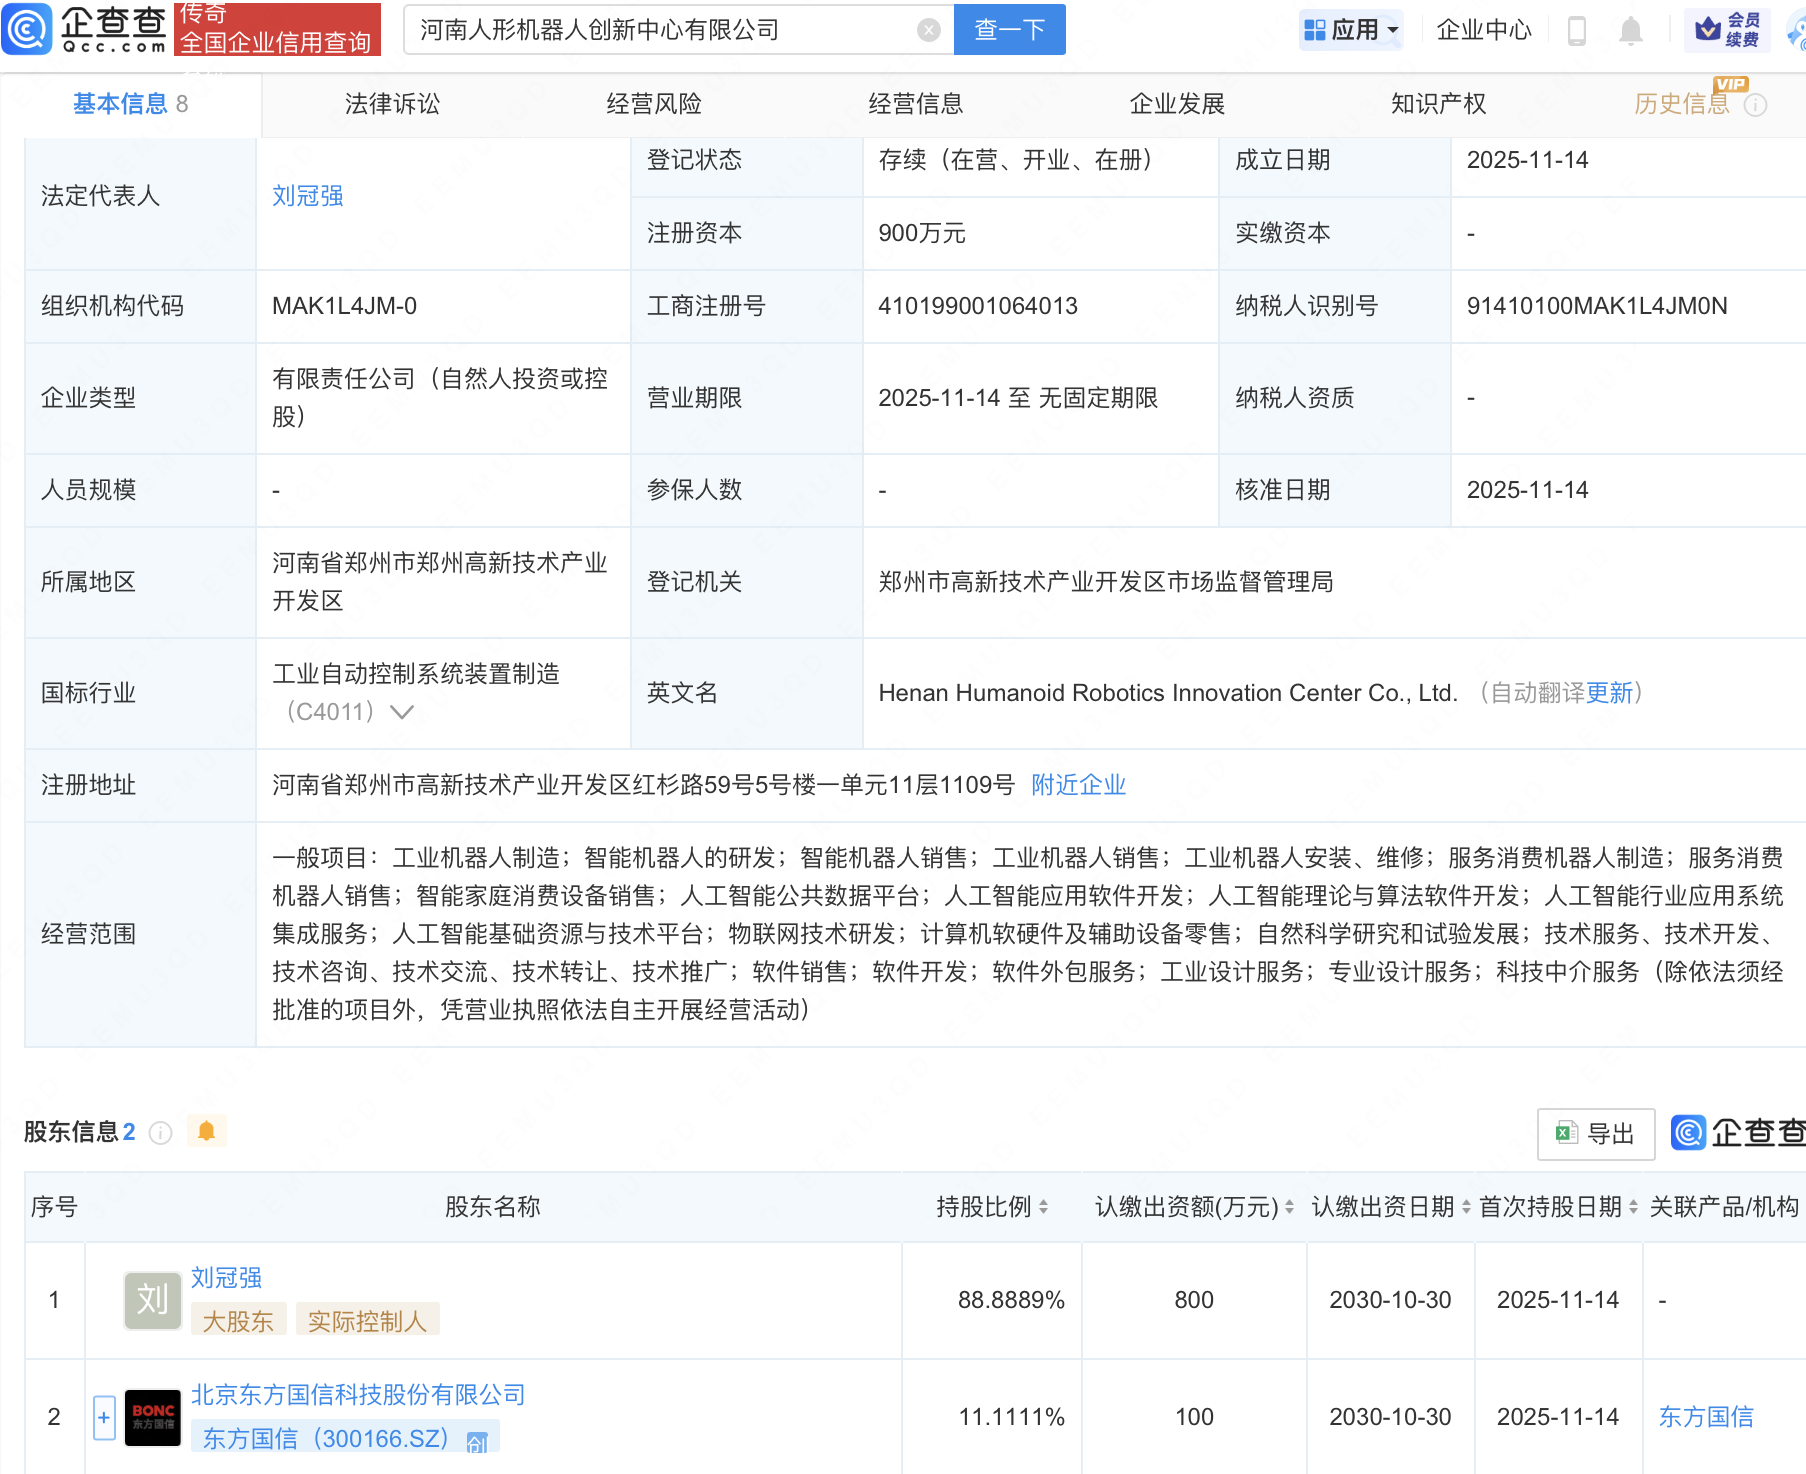The height and width of the screenshot is (1474, 1806).
Task: Expand the 国标行业 C4011 chevron
Action: coord(401,712)
